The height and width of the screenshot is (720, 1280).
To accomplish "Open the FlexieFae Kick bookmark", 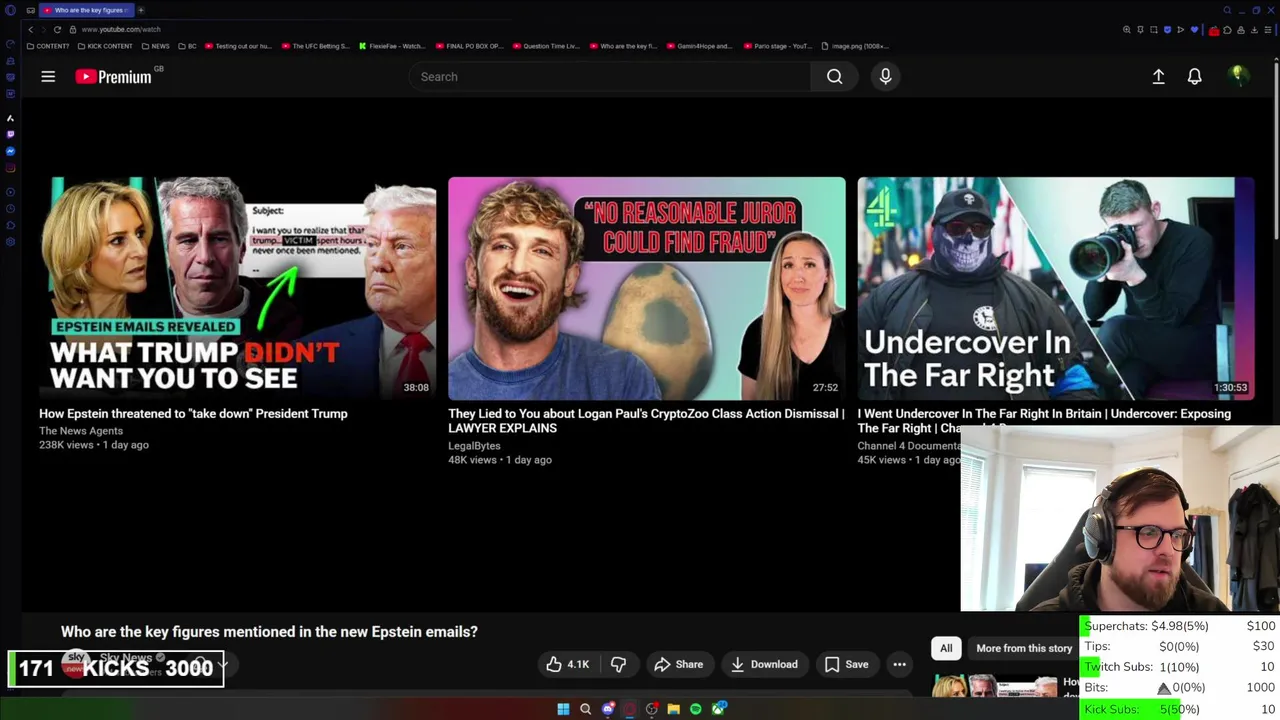I will 392,46.
